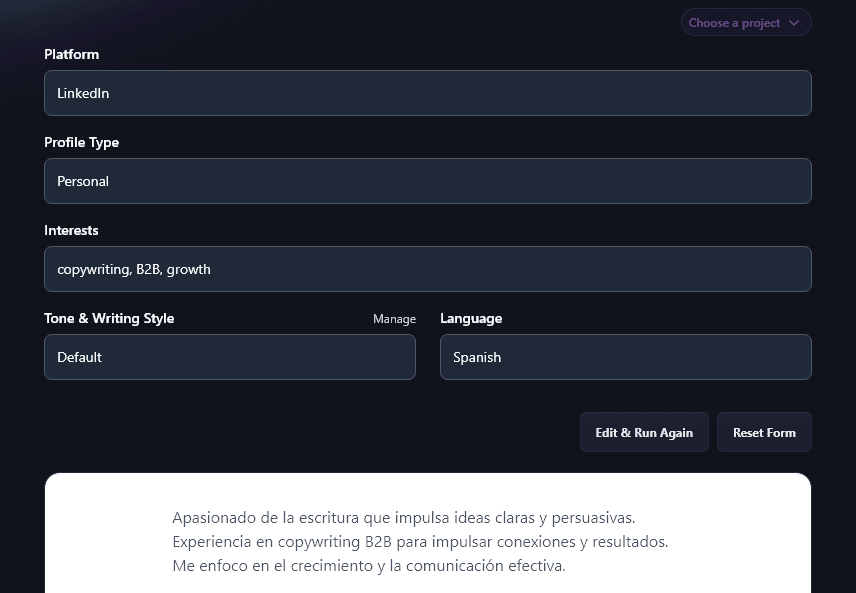856x593 pixels.
Task: Select the generated Spanish bio text
Action: click(x=420, y=541)
